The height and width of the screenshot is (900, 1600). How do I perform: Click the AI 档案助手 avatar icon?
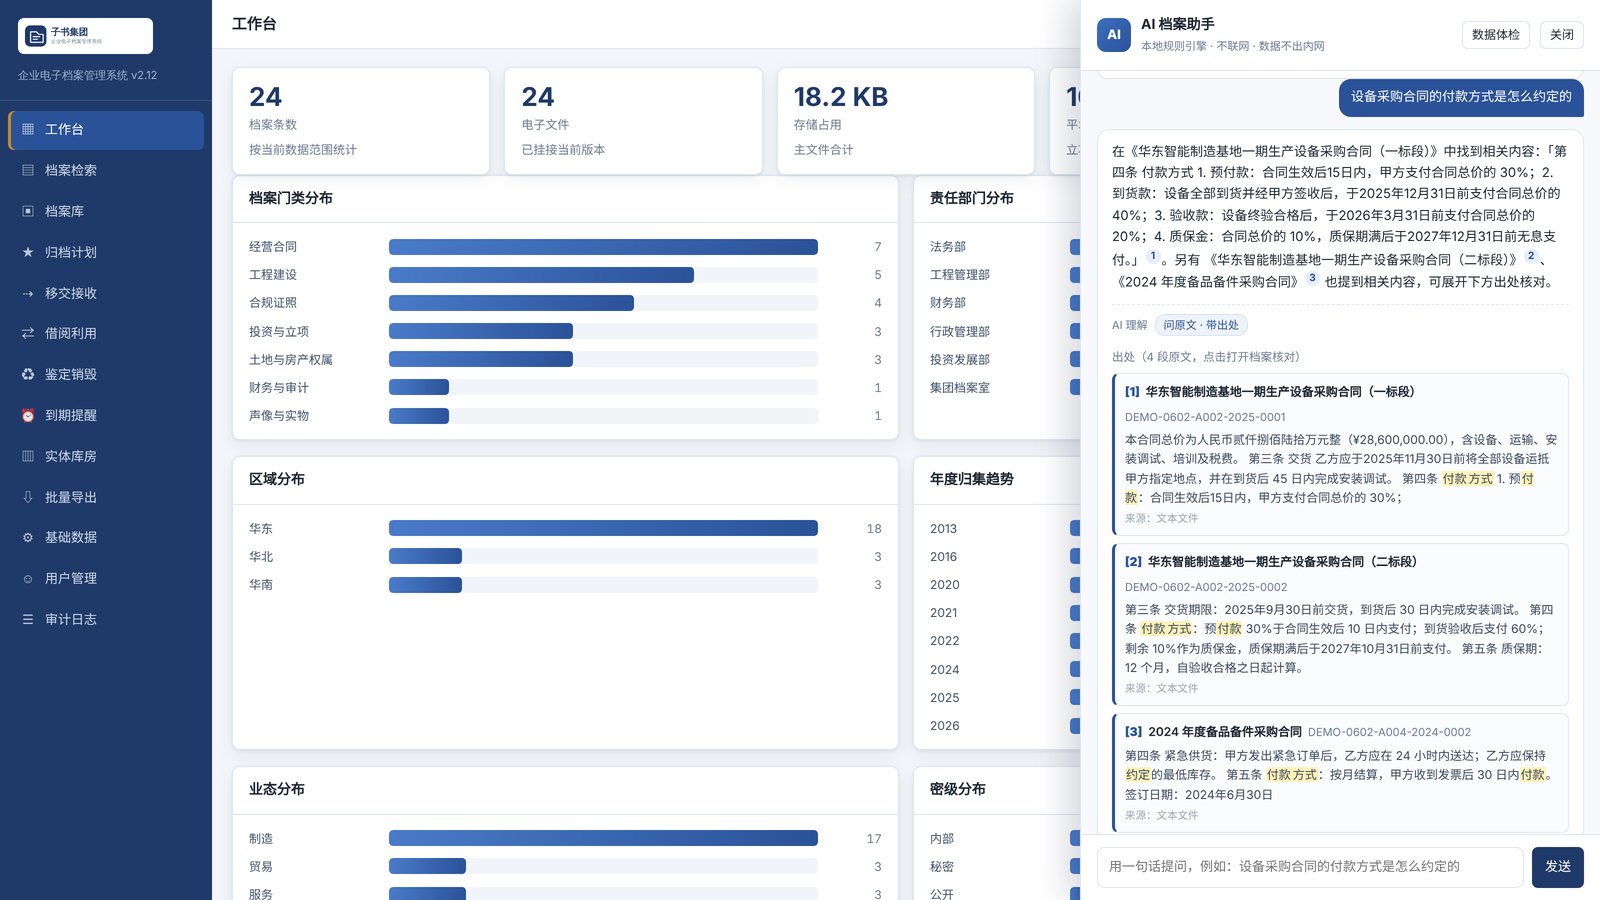click(x=1114, y=35)
